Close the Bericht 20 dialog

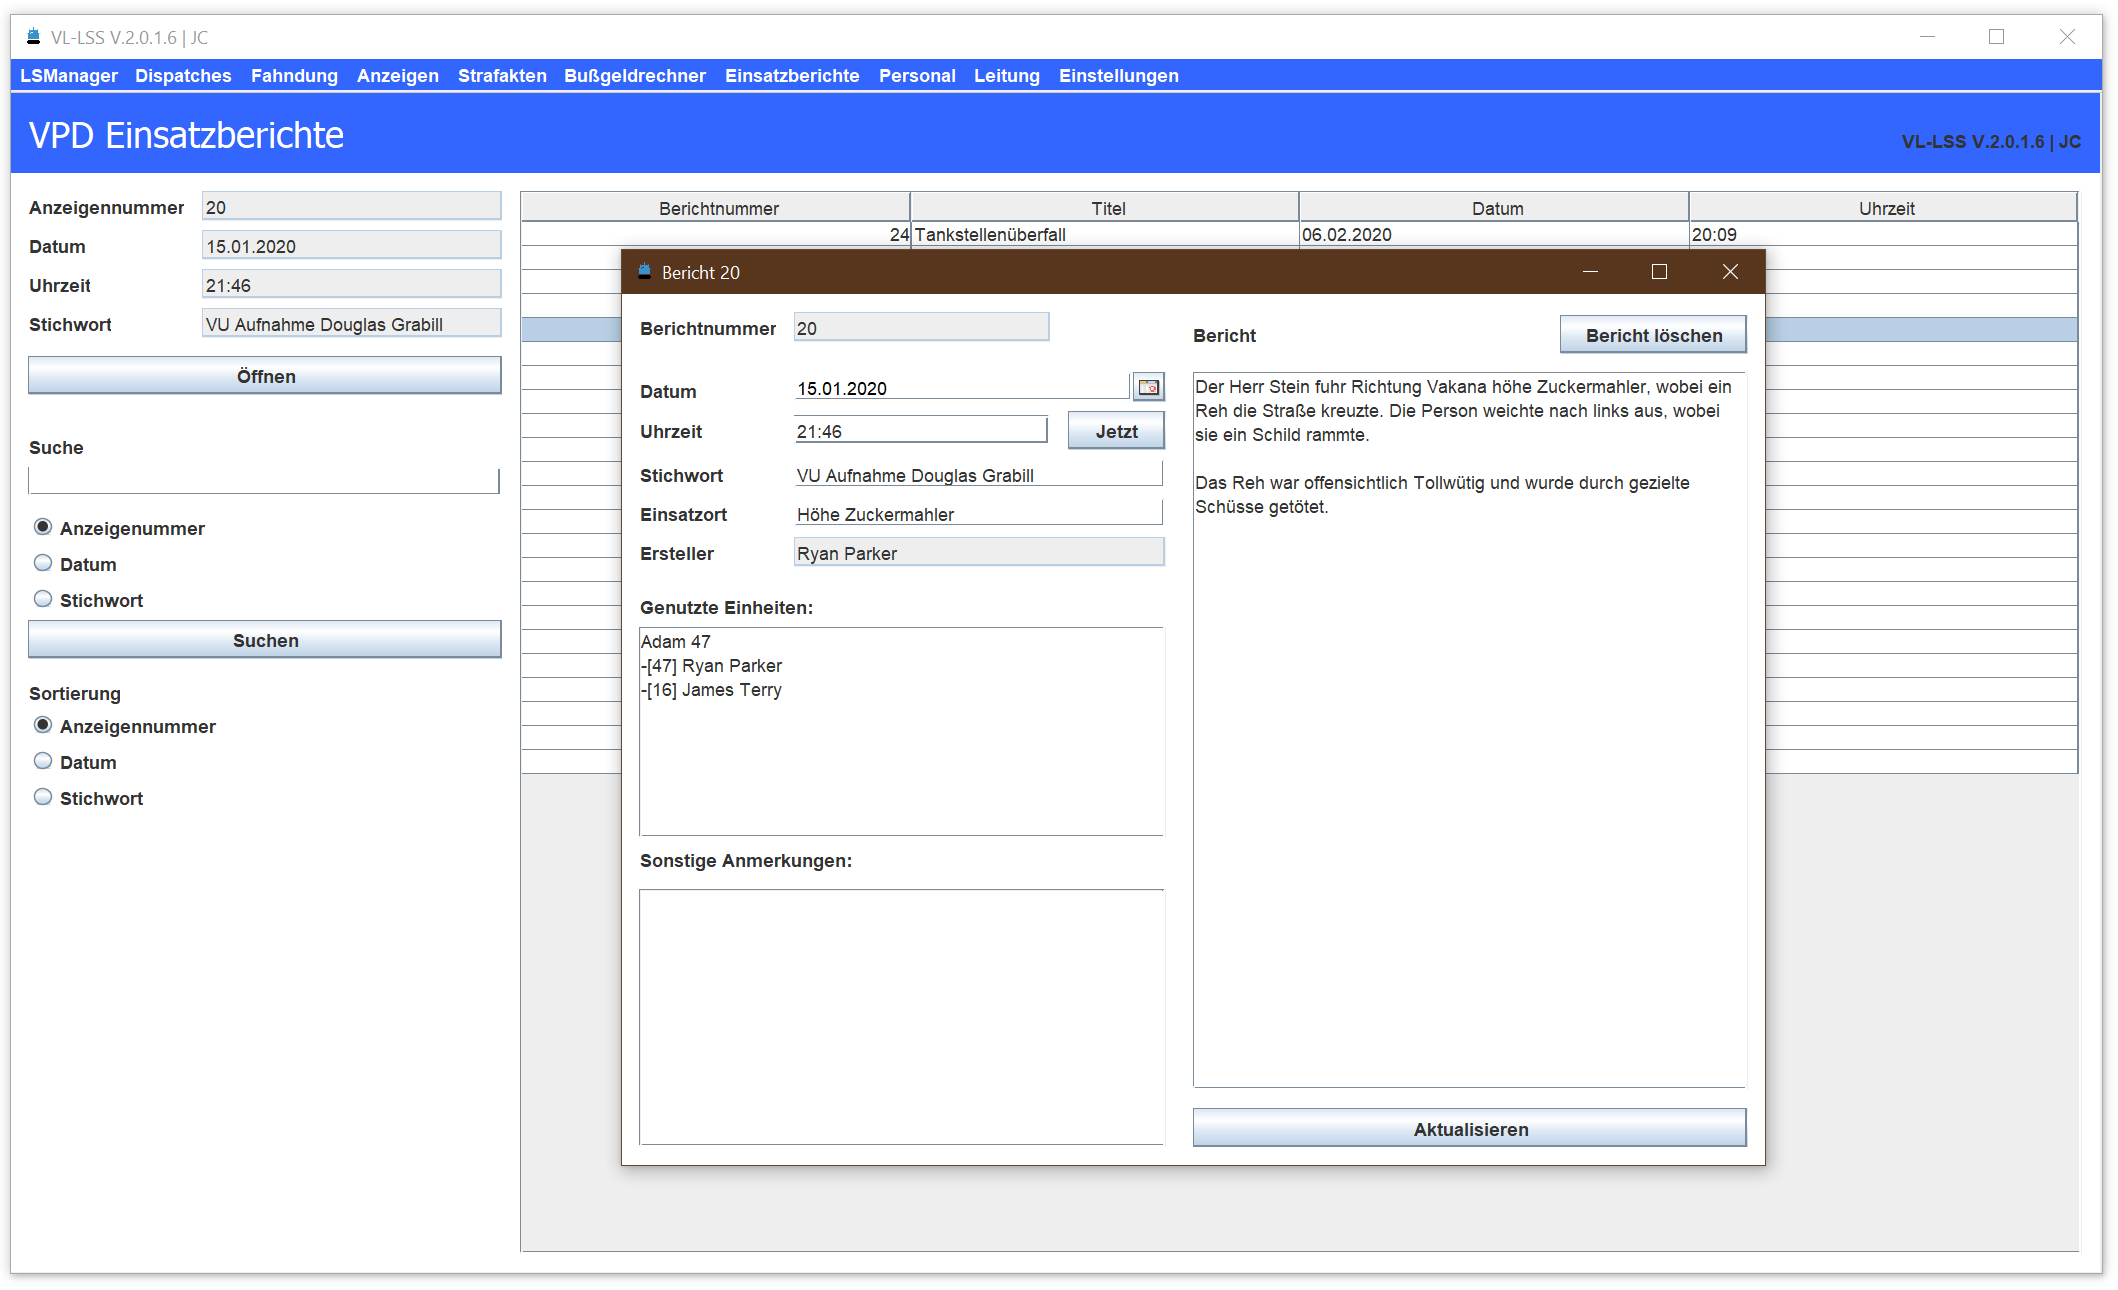[x=1730, y=272]
